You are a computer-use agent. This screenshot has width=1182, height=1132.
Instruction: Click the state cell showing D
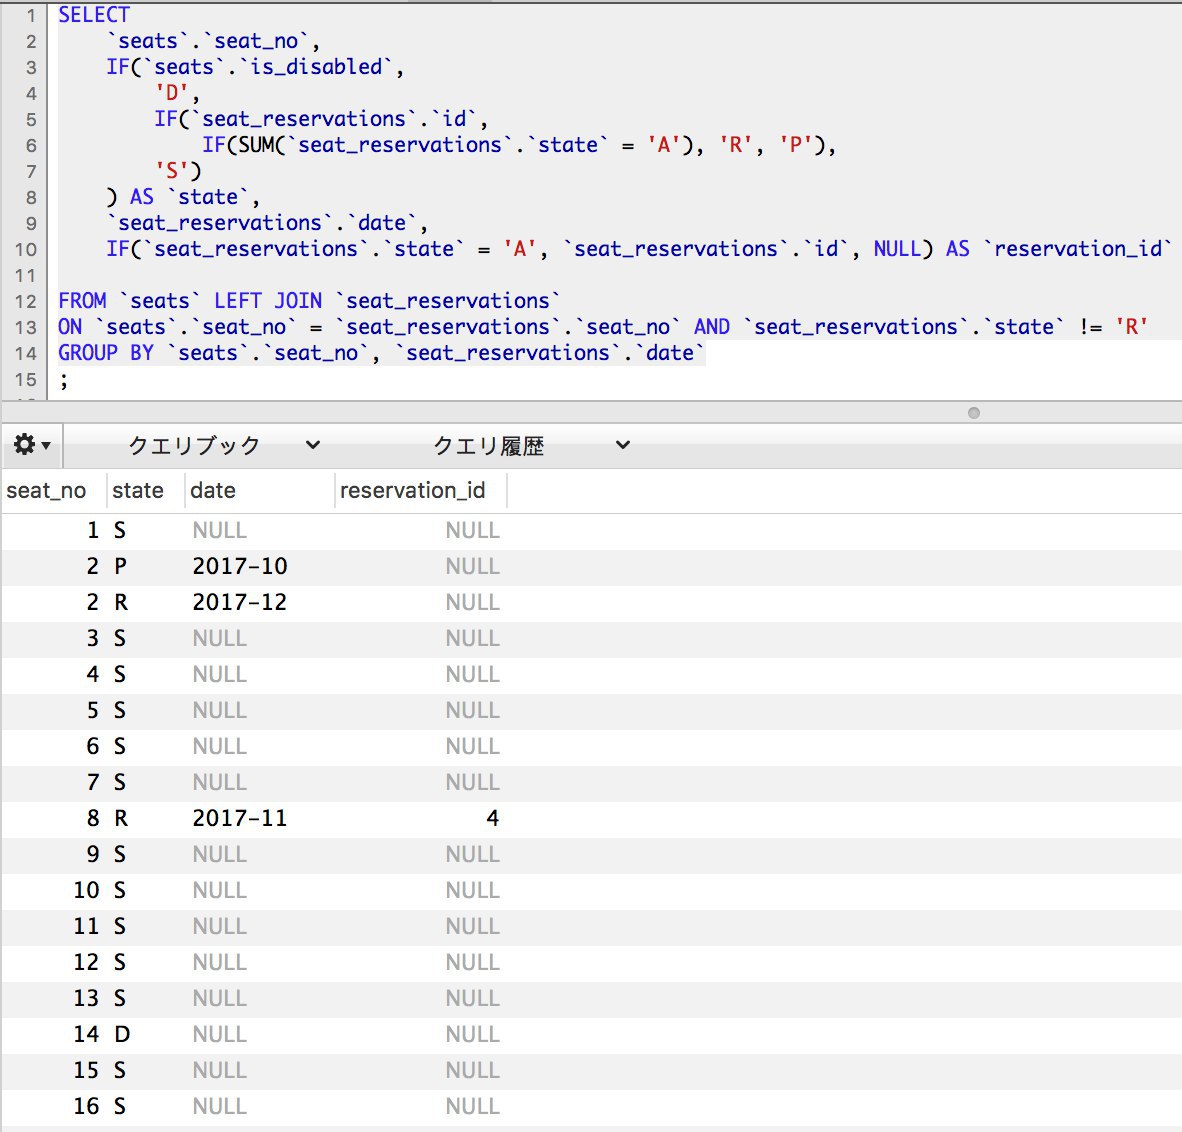click(x=122, y=1034)
